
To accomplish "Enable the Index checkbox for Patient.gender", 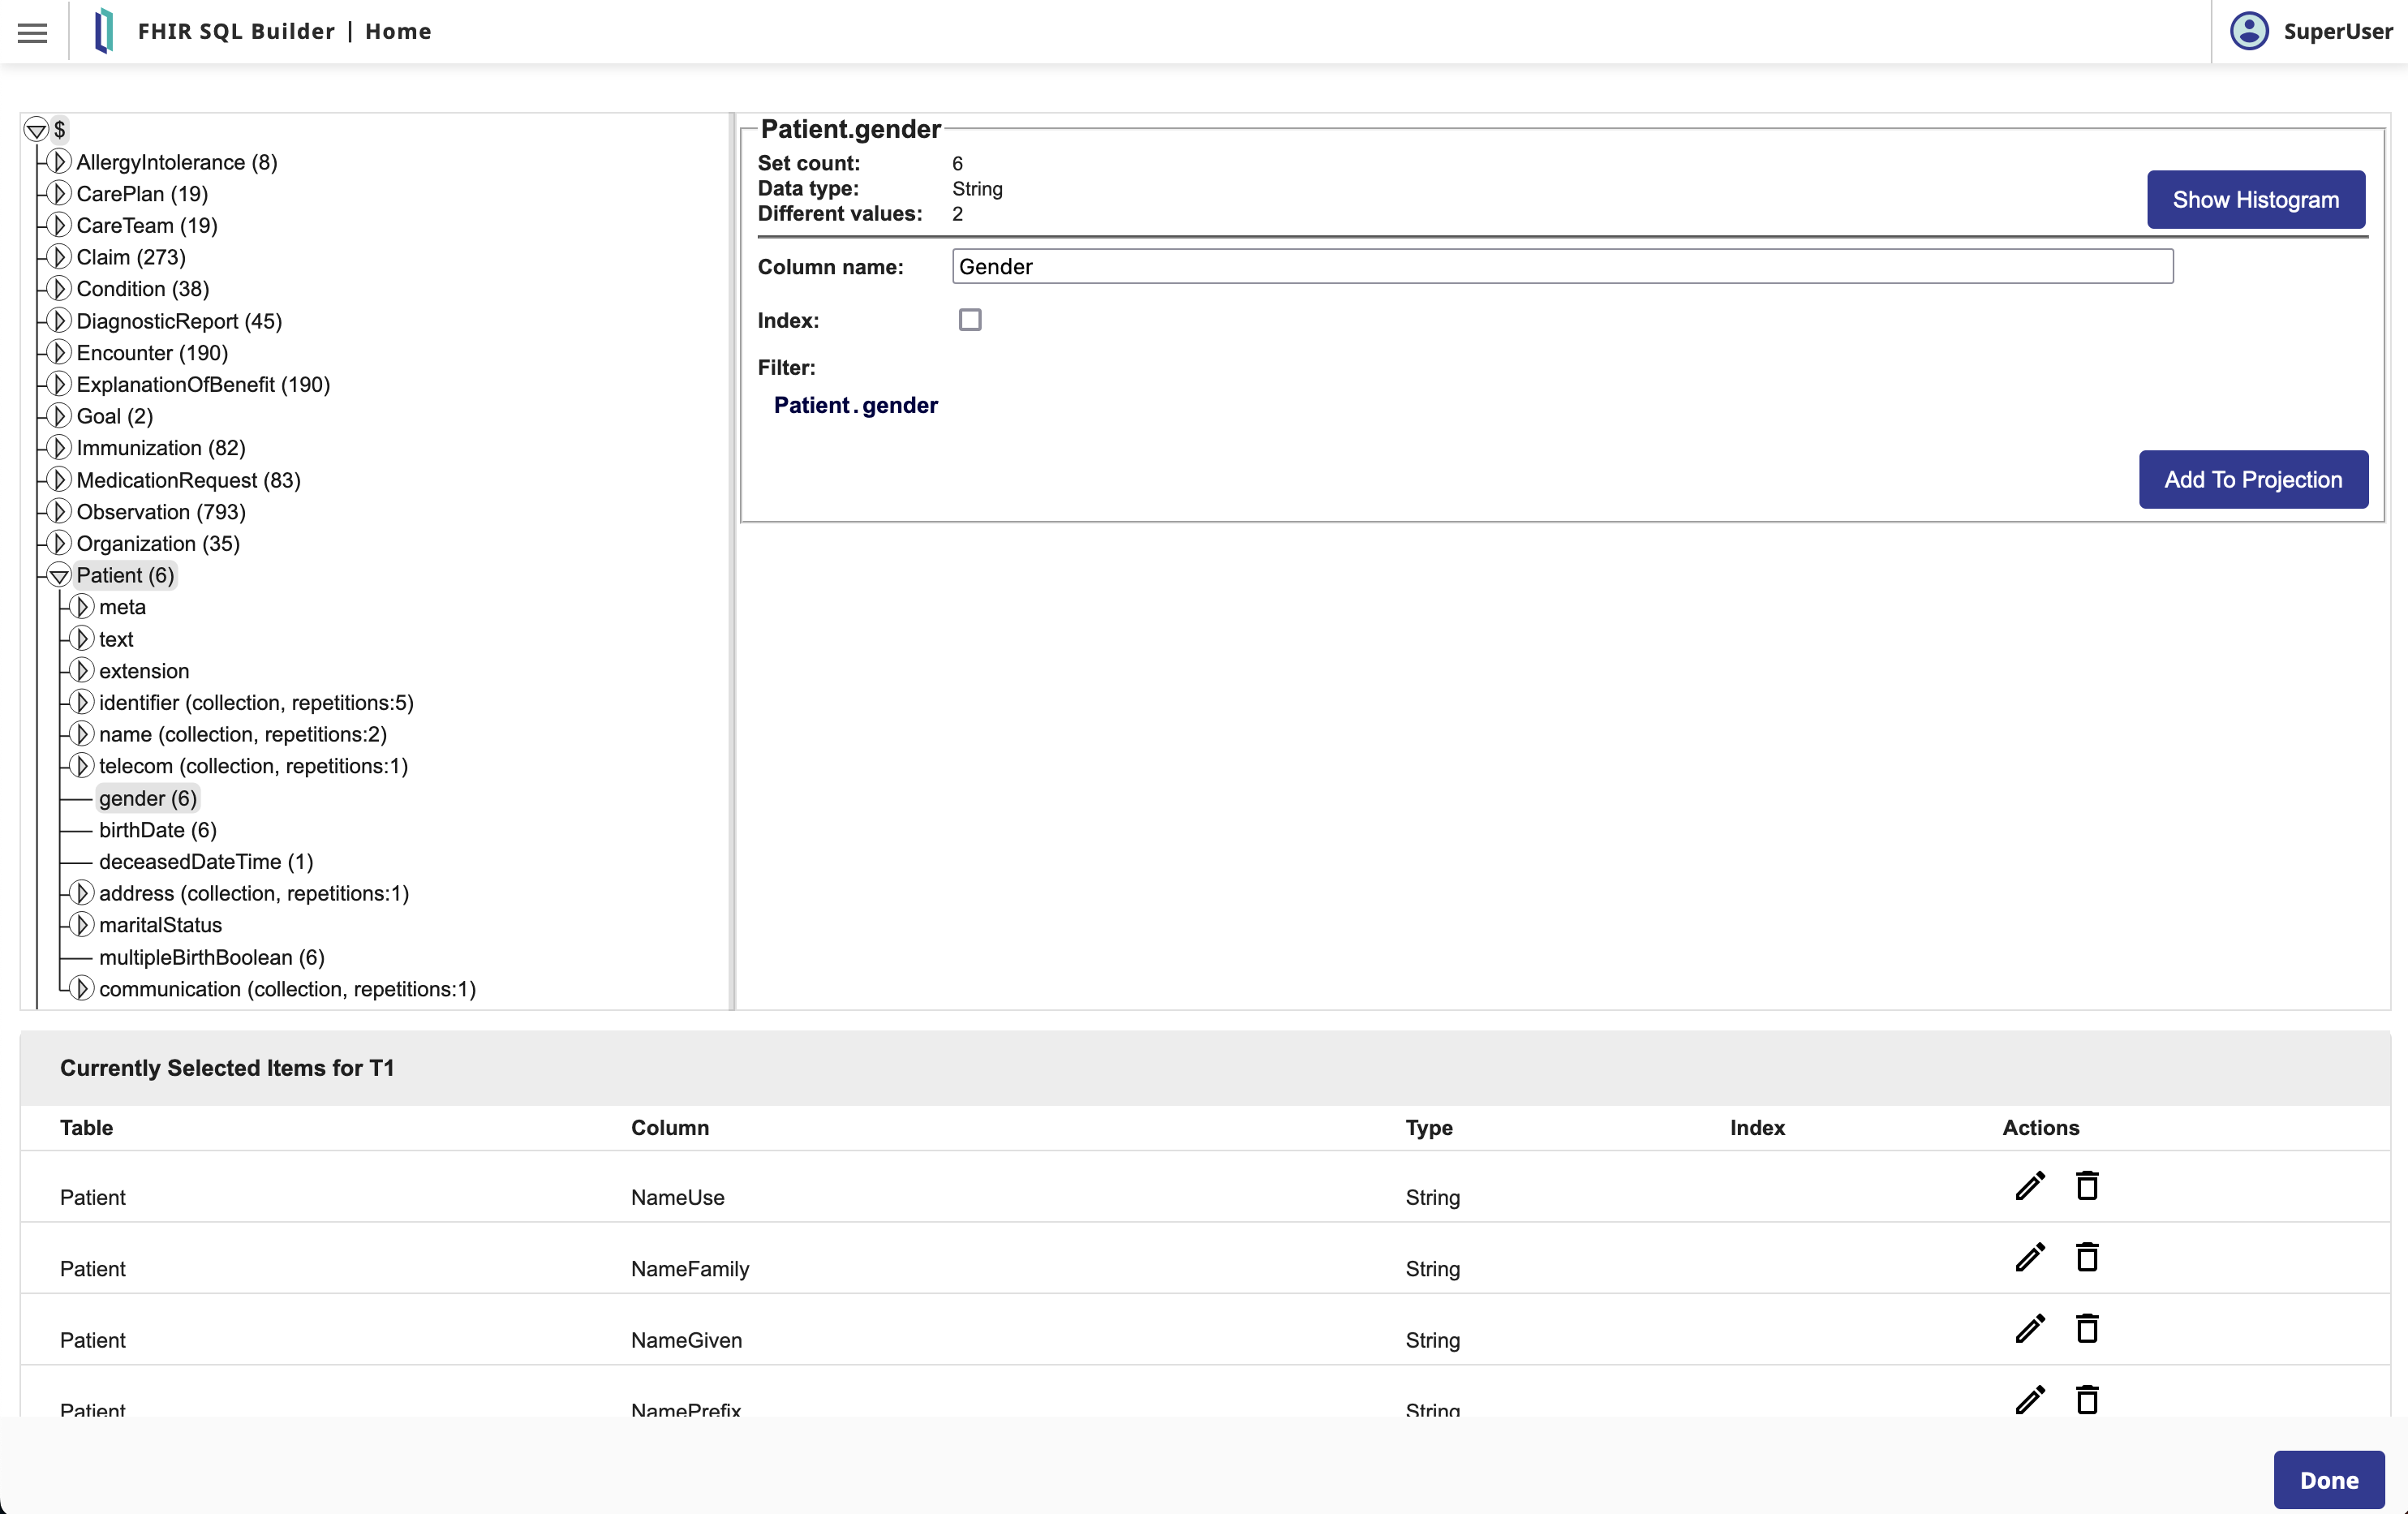I will tap(969, 320).
